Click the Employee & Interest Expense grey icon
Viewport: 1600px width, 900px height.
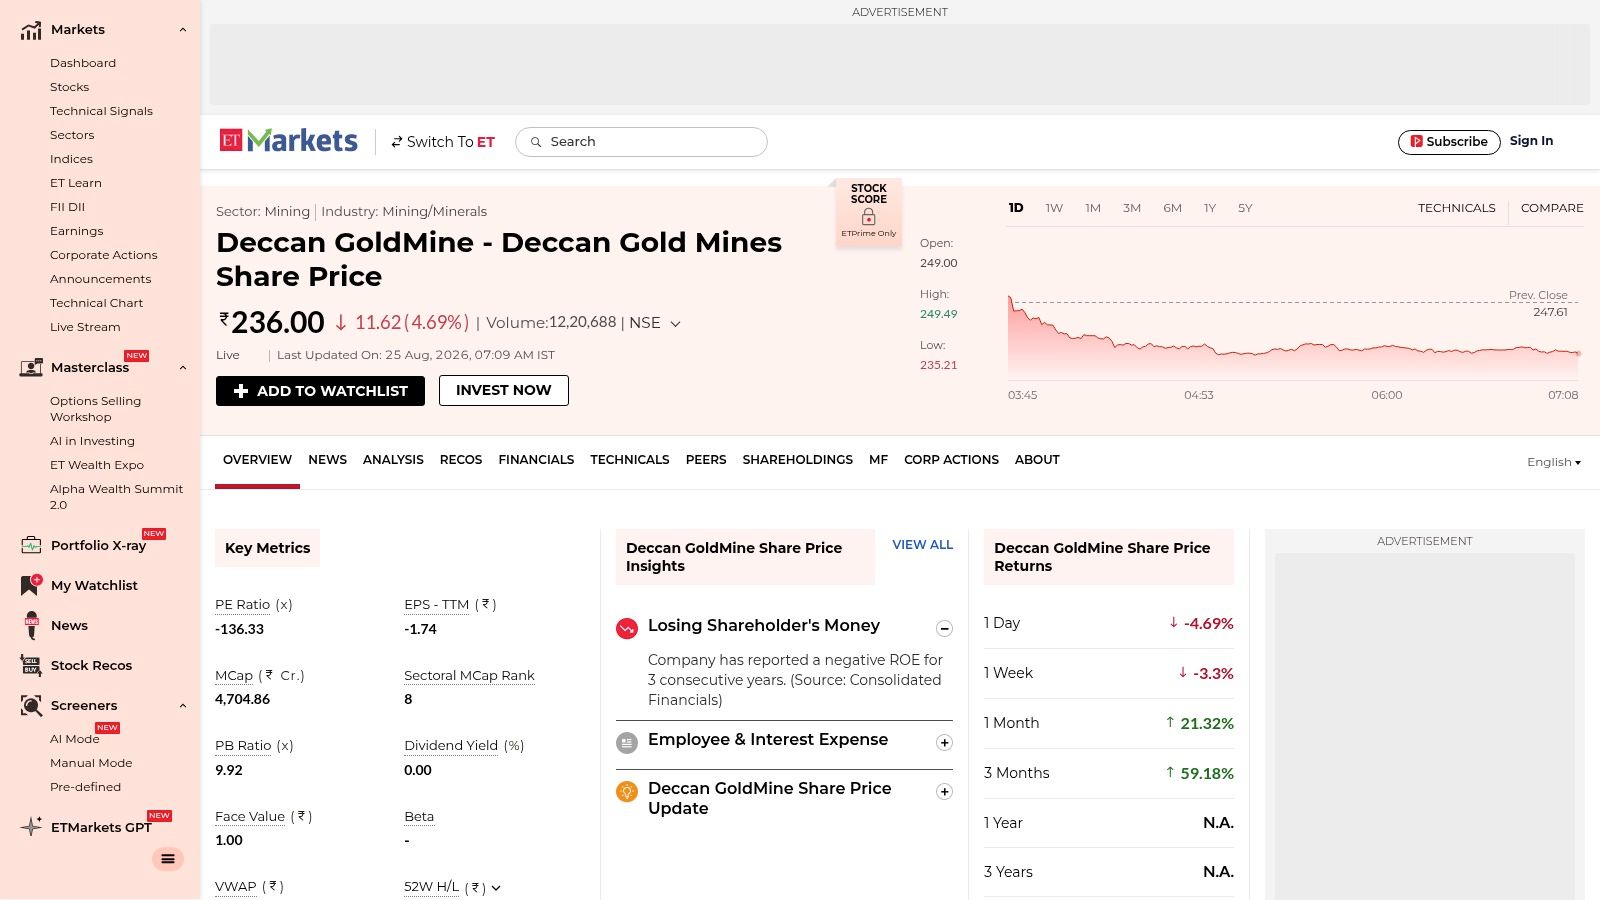[x=627, y=743]
